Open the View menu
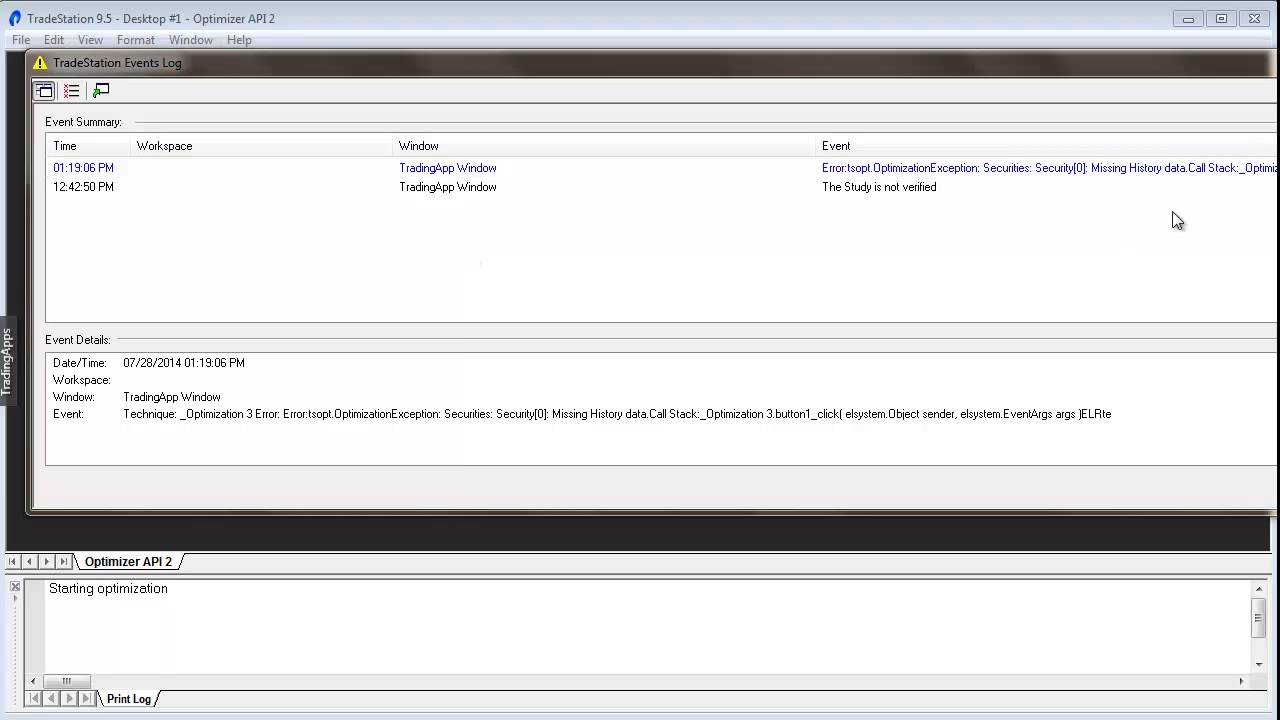Screen dimensions: 1280x720 coord(90,40)
